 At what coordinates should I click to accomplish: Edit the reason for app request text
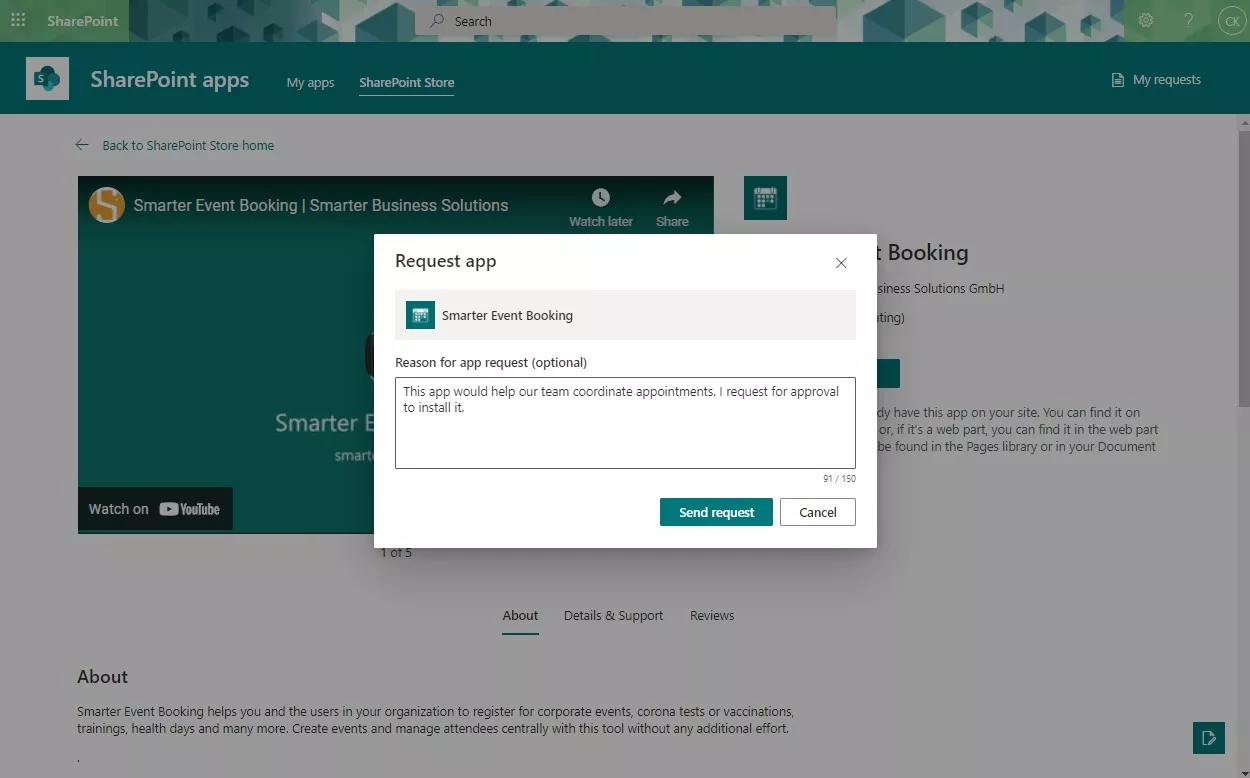624,422
